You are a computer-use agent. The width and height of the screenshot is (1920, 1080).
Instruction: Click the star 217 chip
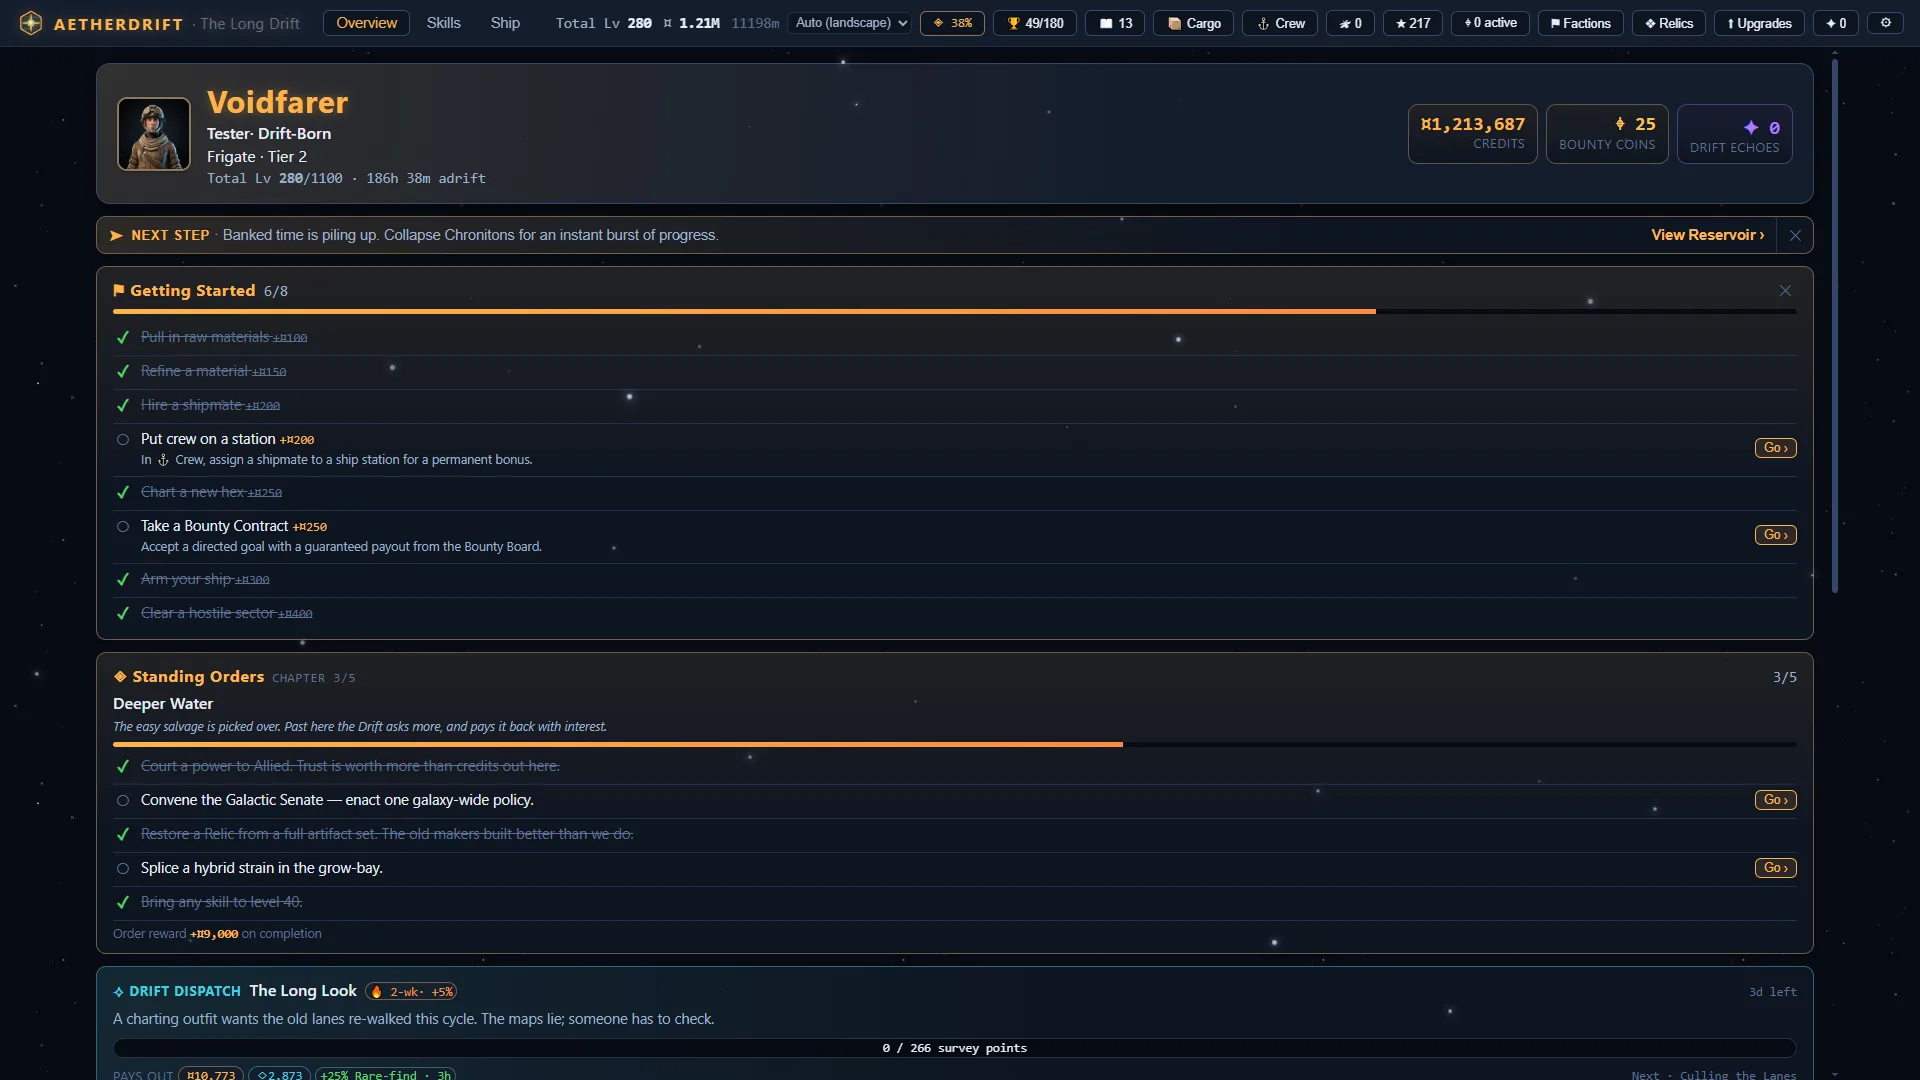point(1412,23)
